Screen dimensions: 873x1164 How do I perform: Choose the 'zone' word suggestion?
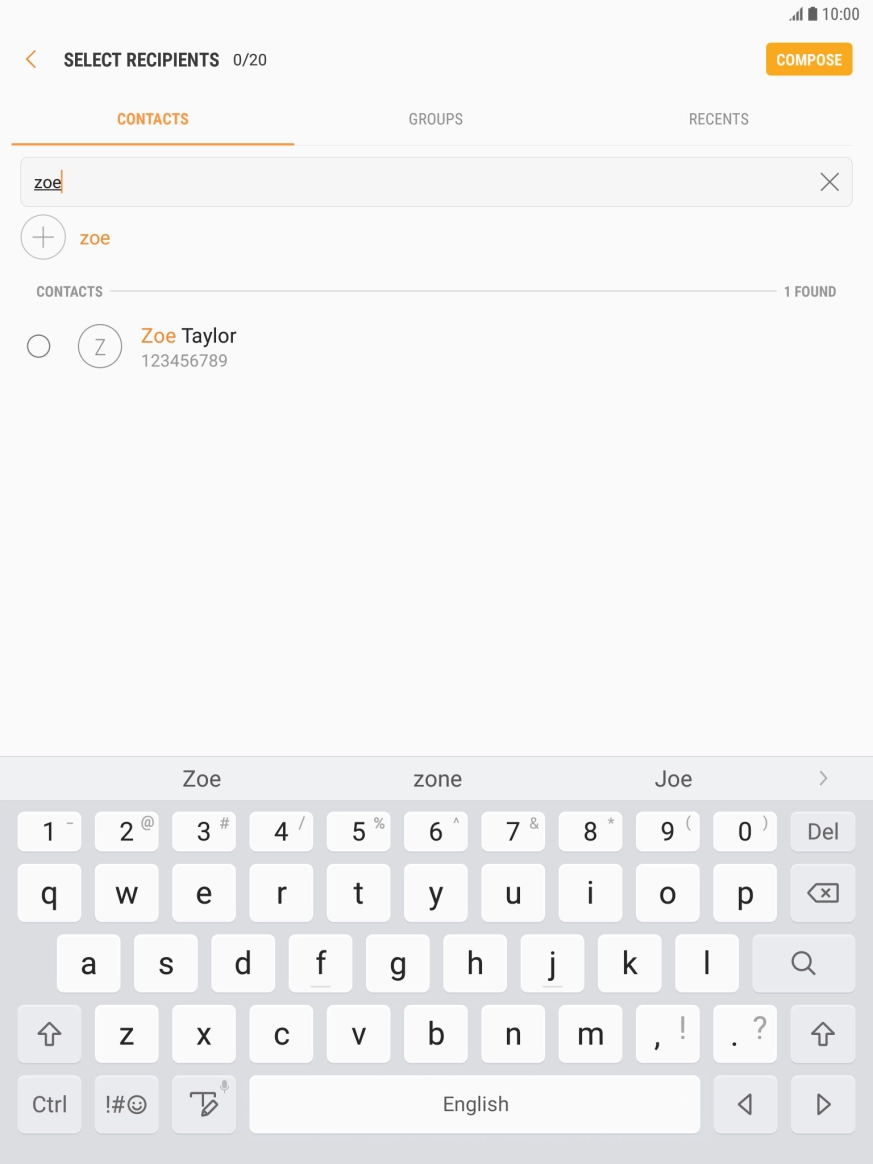pyautogui.click(x=437, y=779)
